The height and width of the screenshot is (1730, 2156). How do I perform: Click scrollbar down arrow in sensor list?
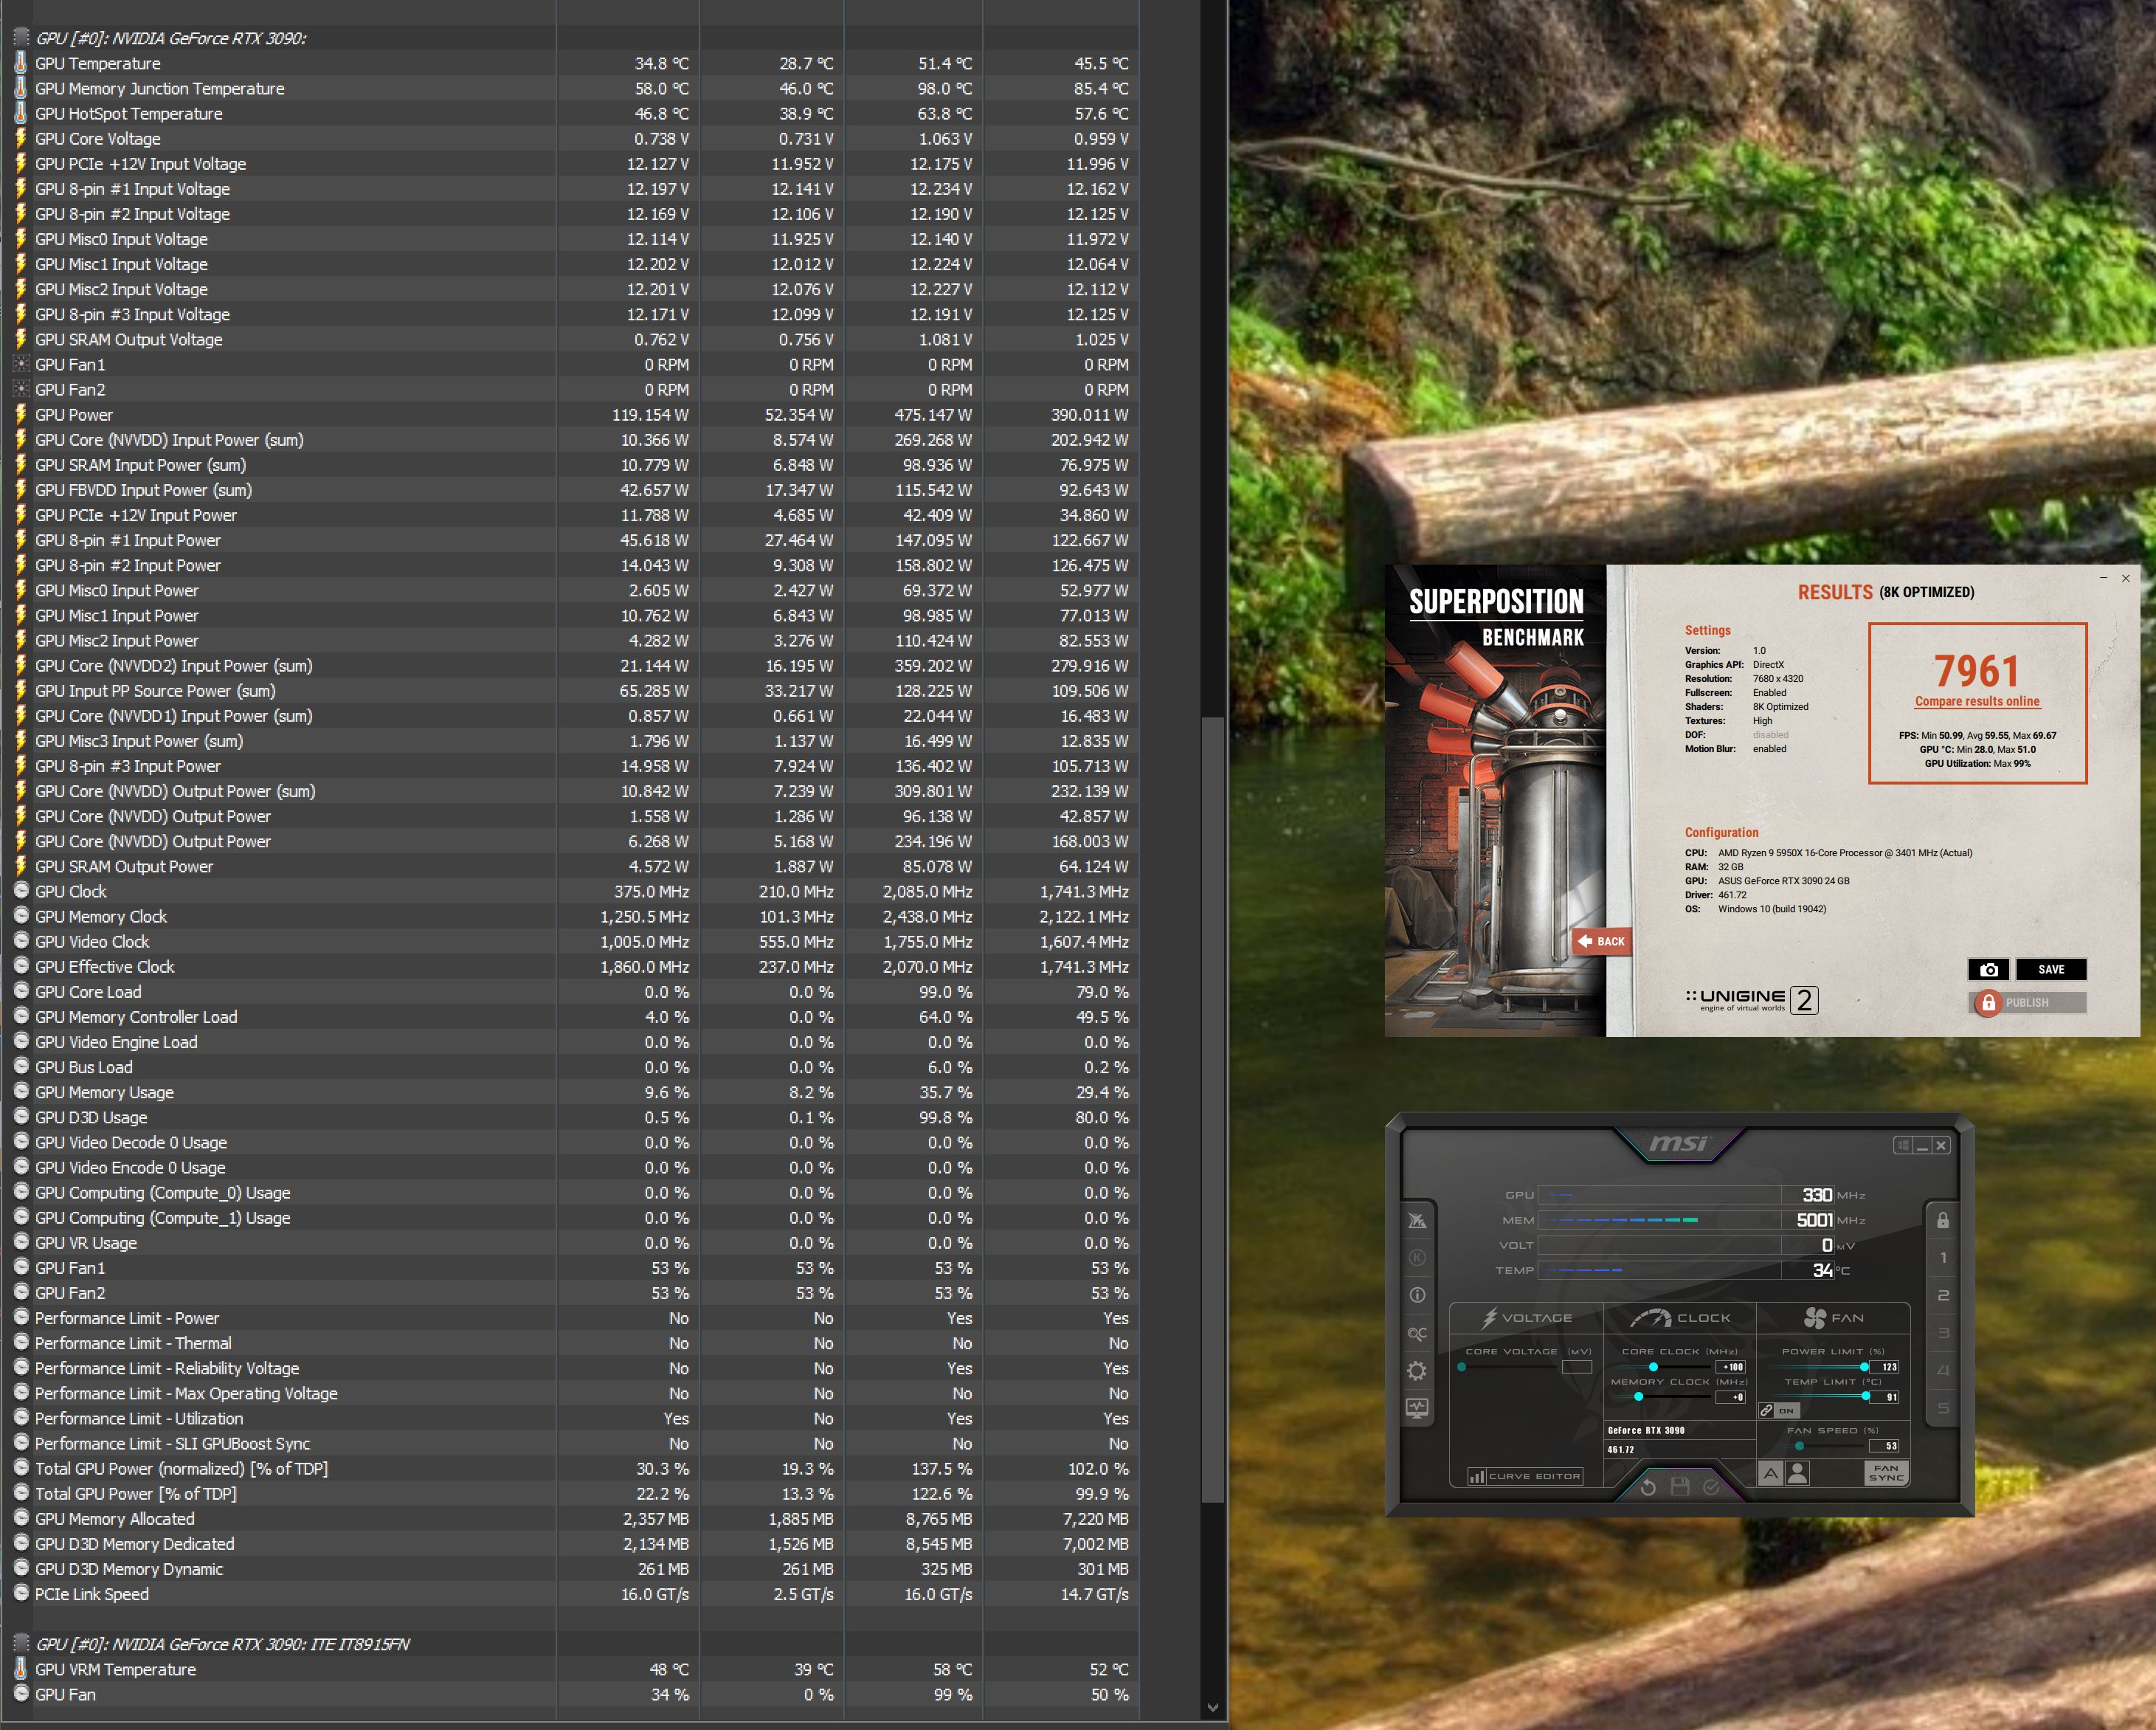point(1213,1707)
